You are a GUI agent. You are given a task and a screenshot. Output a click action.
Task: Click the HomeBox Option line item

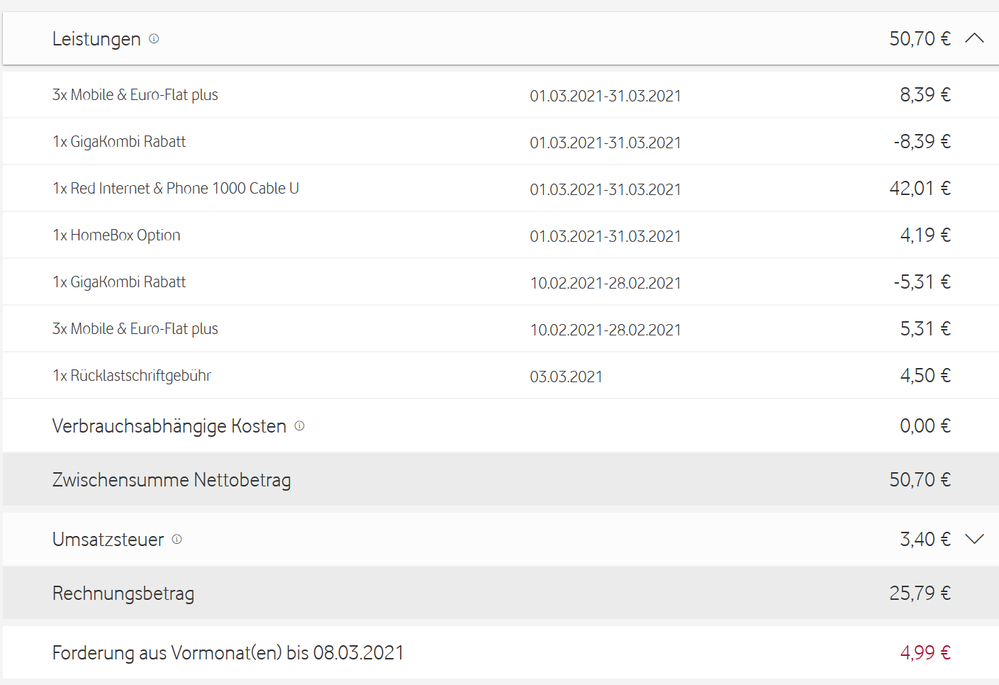pos(116,235)
